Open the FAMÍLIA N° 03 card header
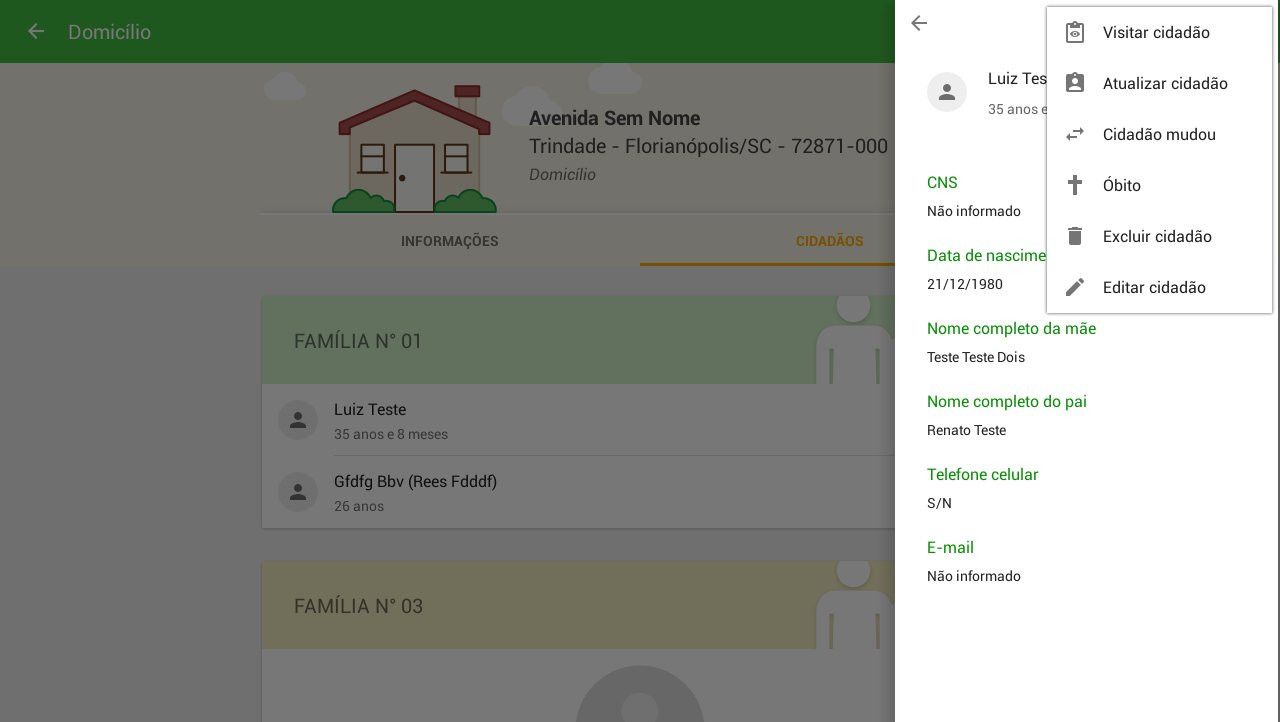The image size is (1280, 722). 578,605
